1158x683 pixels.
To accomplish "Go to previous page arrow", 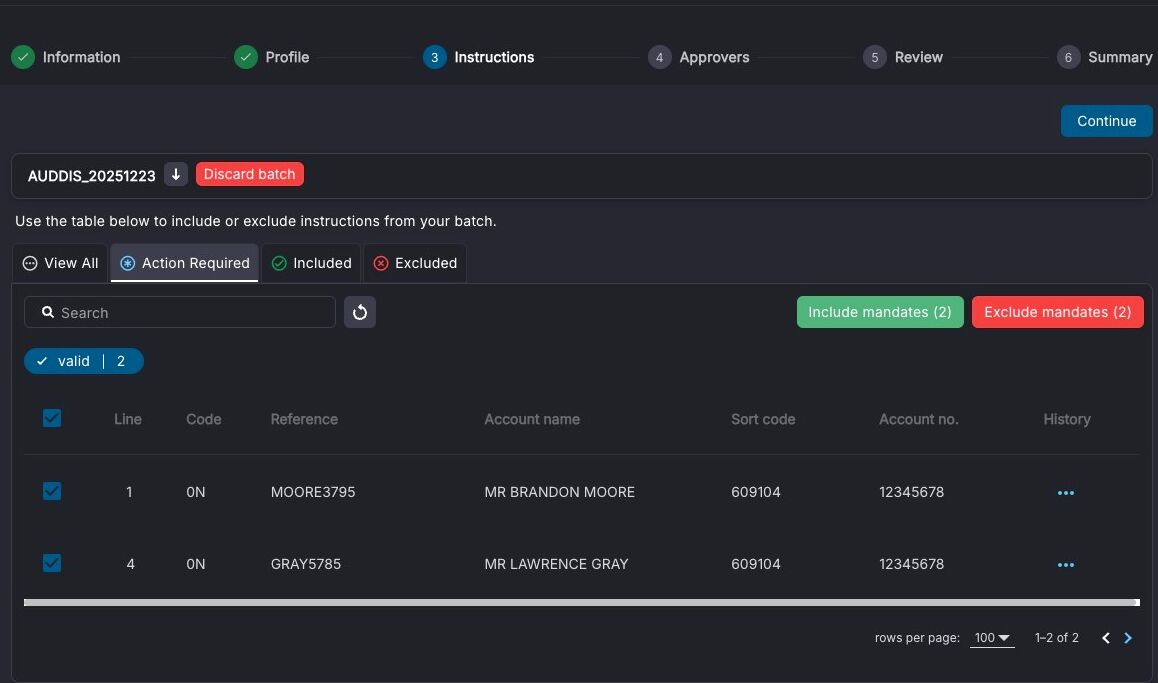I will point(1106,638).
